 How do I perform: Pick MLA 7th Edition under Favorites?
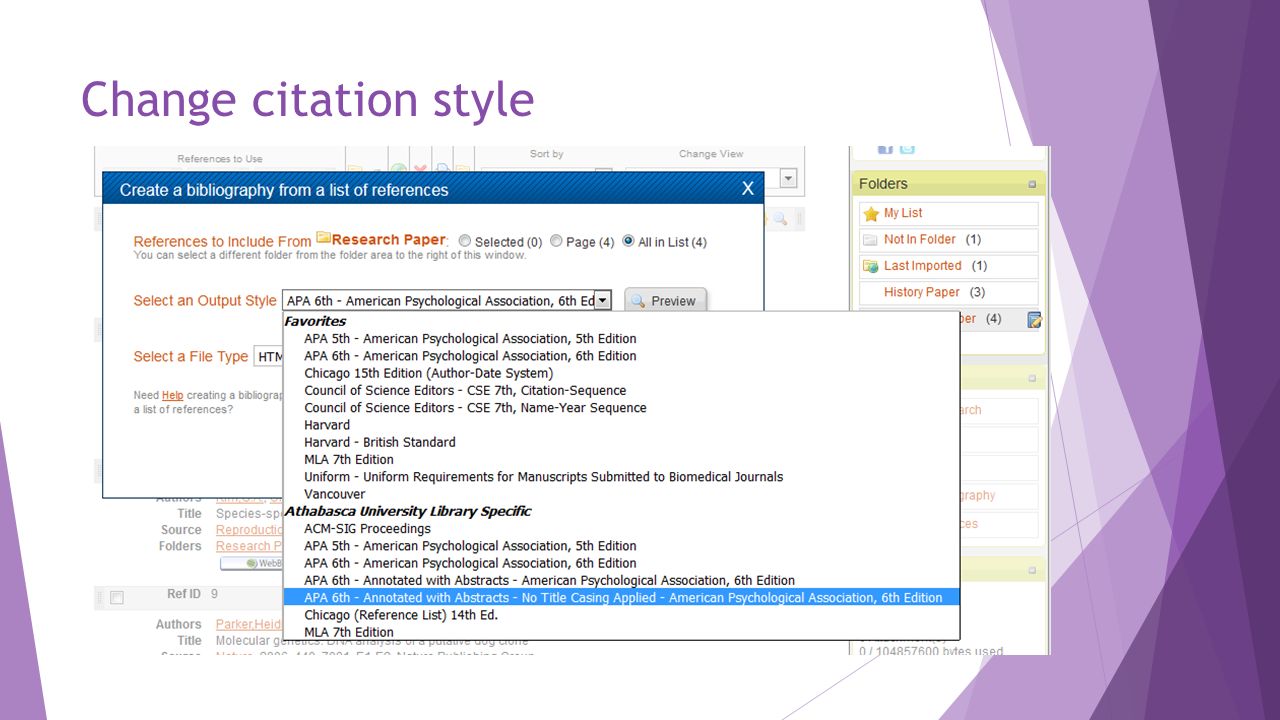[349, 459]
